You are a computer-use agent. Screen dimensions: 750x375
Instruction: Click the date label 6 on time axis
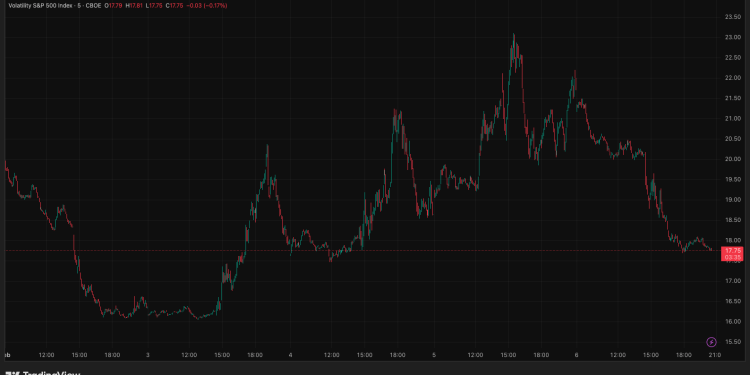(x=576, y=355)
